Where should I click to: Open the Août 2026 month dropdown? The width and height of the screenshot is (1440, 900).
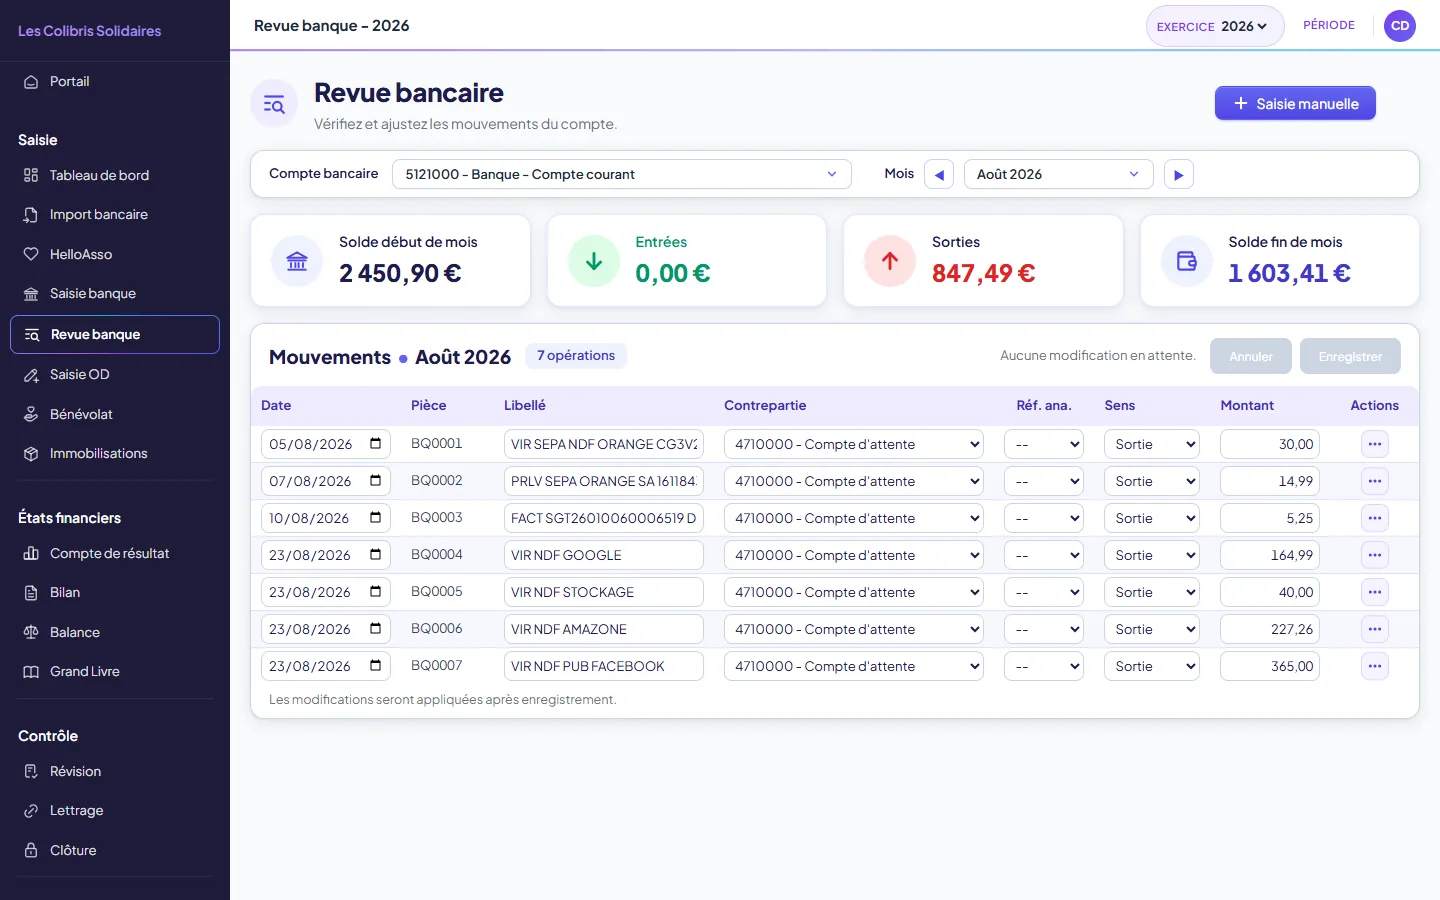[1058, 174]
